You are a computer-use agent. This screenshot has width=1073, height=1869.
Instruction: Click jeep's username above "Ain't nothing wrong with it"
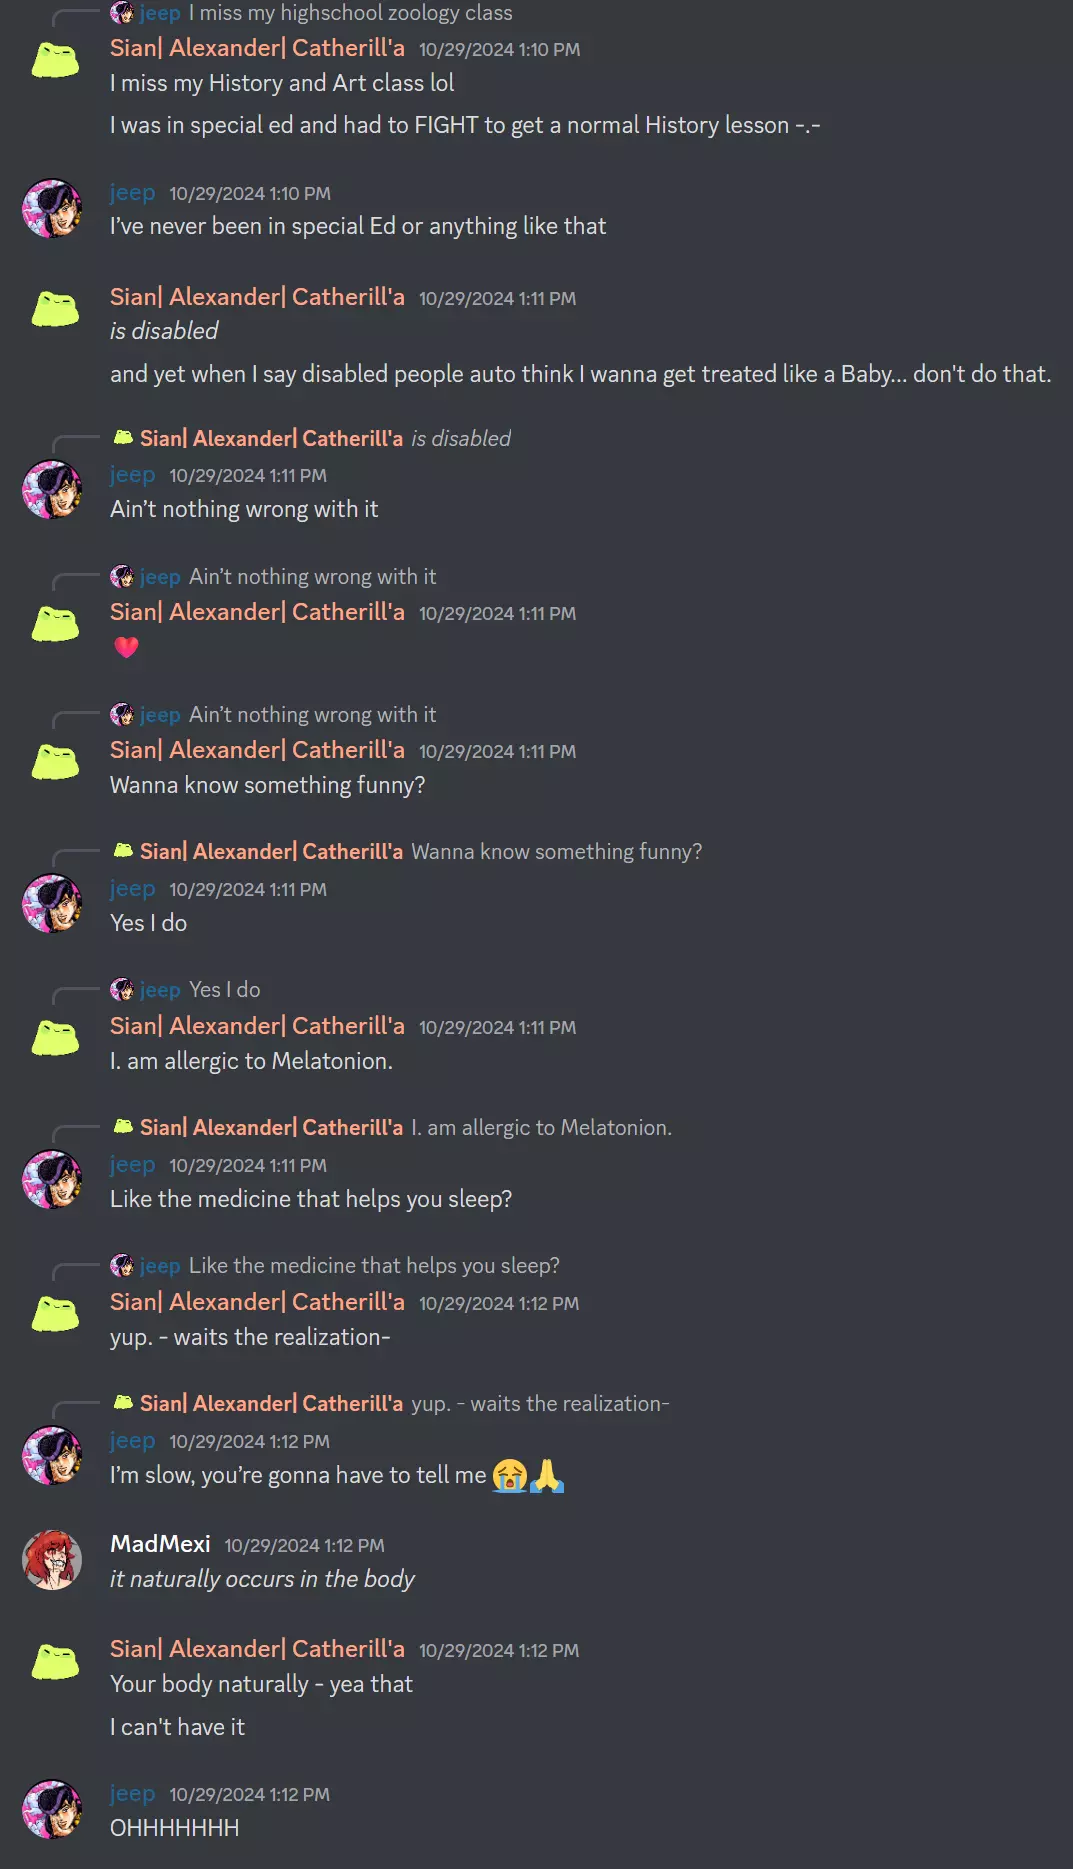click(132, 475)
